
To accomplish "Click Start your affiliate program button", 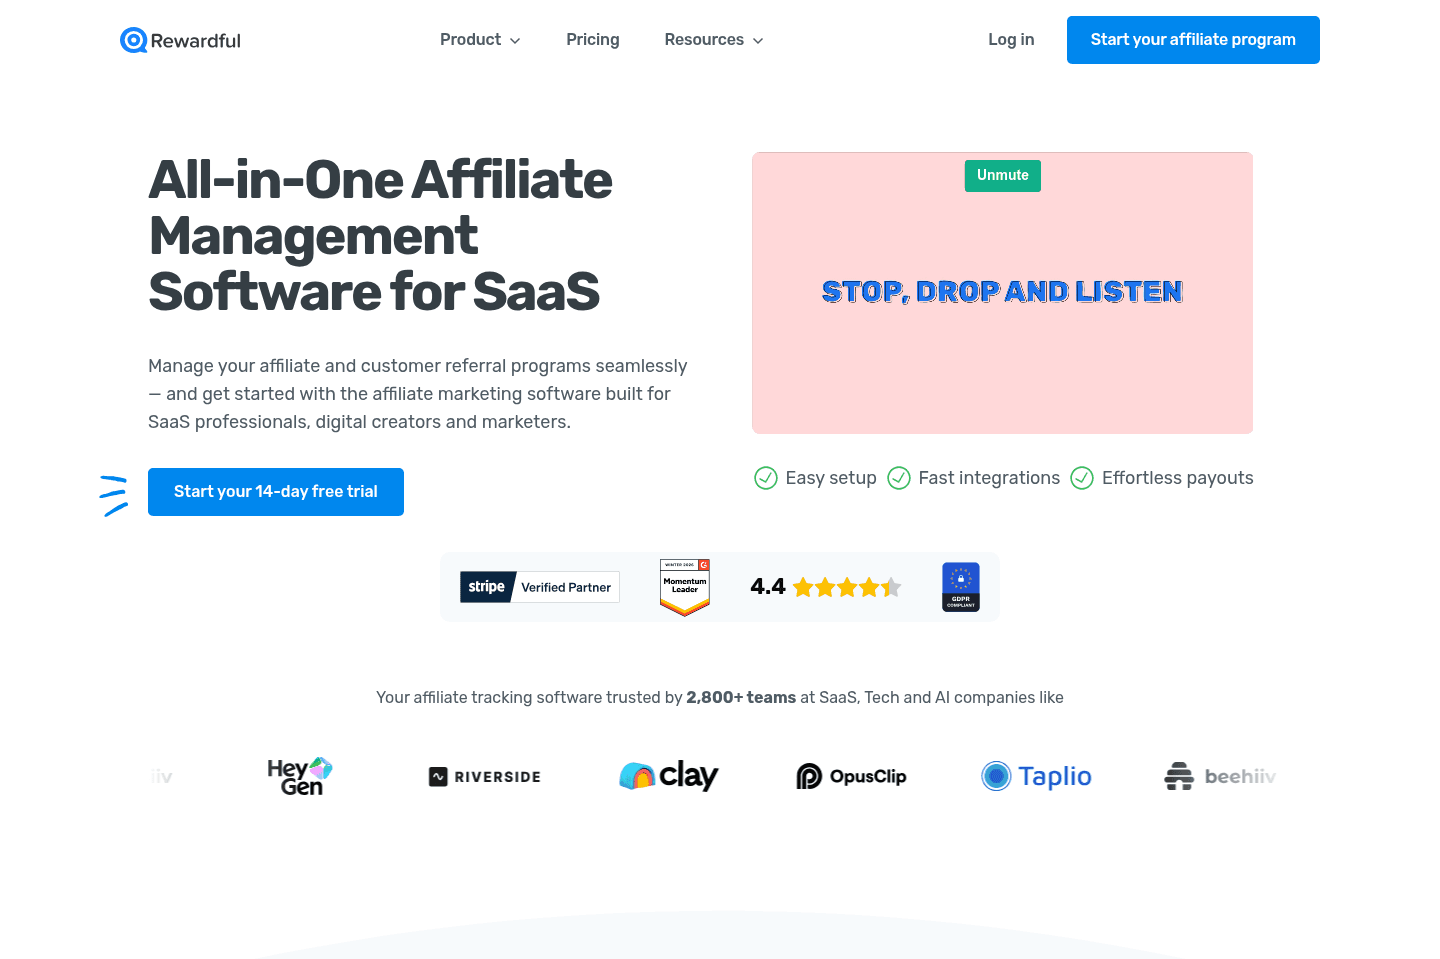I will coord(1193,40).
